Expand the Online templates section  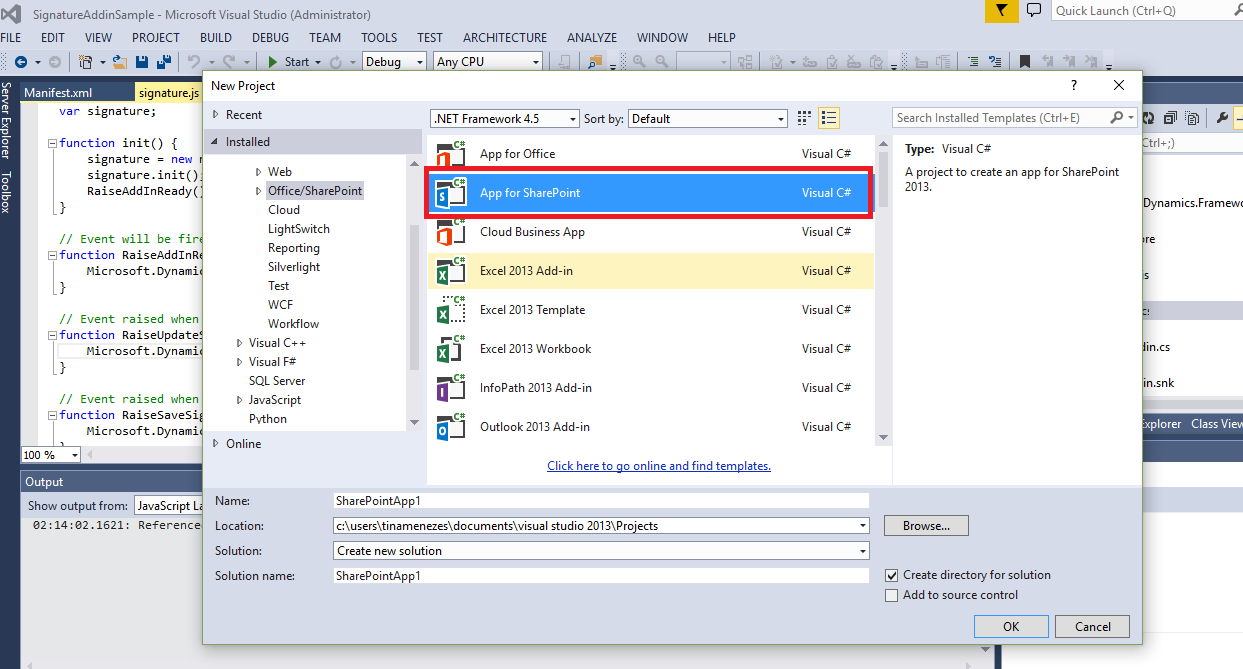pyautogui.click(x=215, y=444)
